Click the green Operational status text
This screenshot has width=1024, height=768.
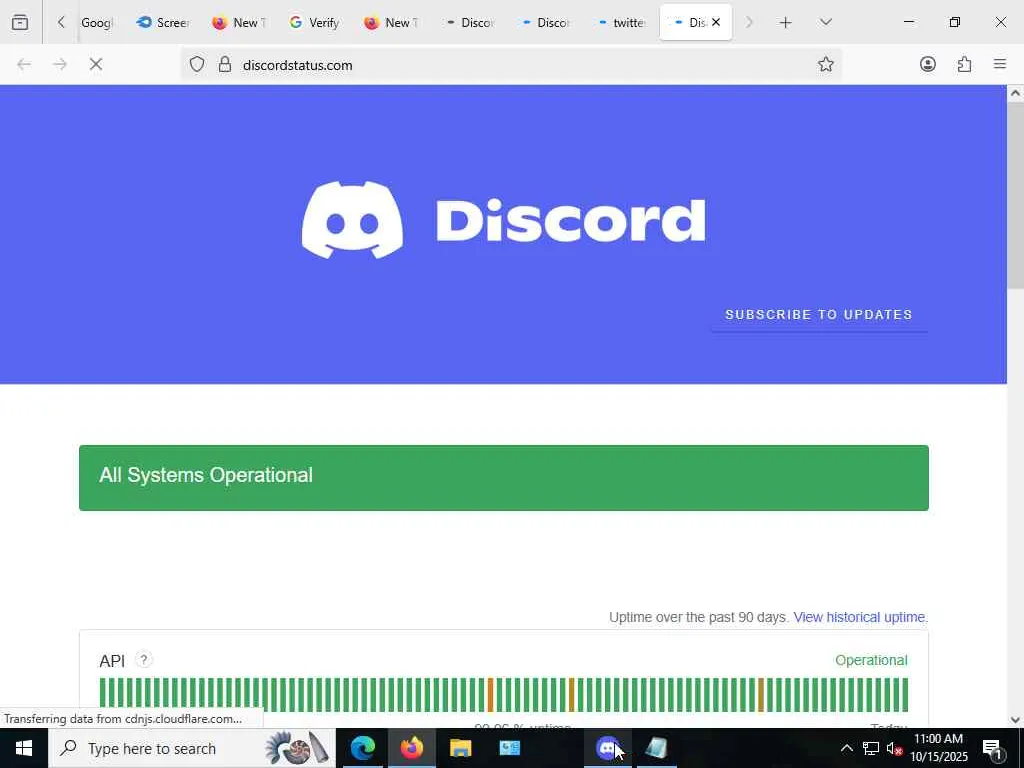click(x=871, y=660)
